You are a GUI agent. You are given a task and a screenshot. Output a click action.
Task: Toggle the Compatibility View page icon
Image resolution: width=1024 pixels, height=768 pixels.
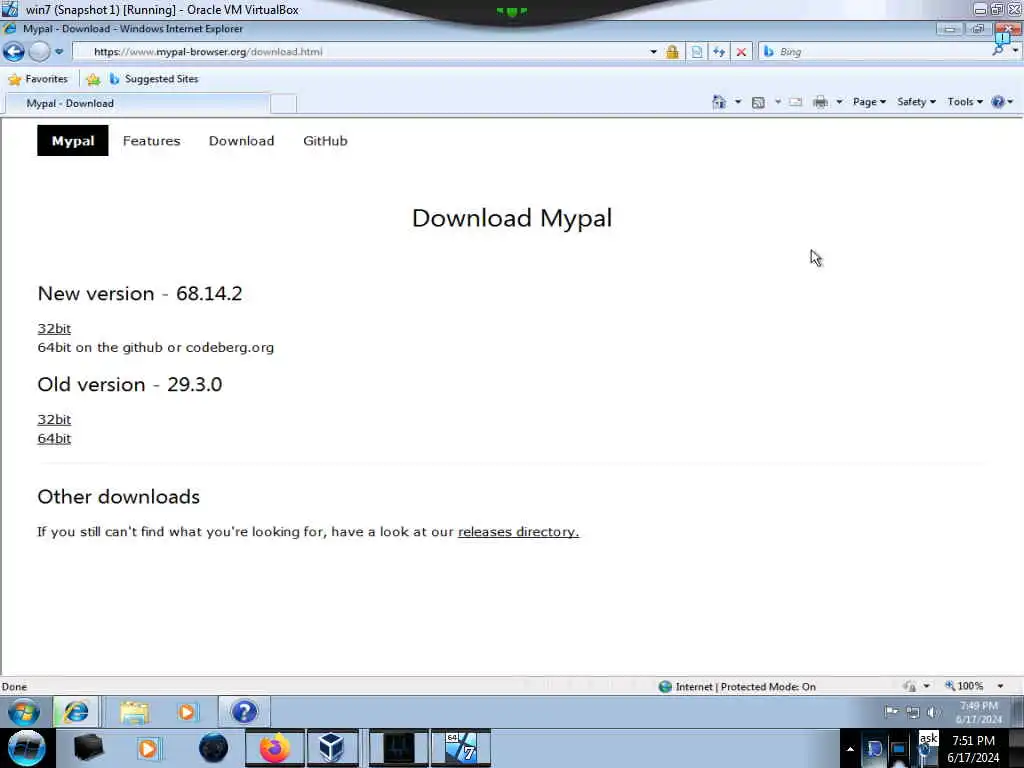697,52
